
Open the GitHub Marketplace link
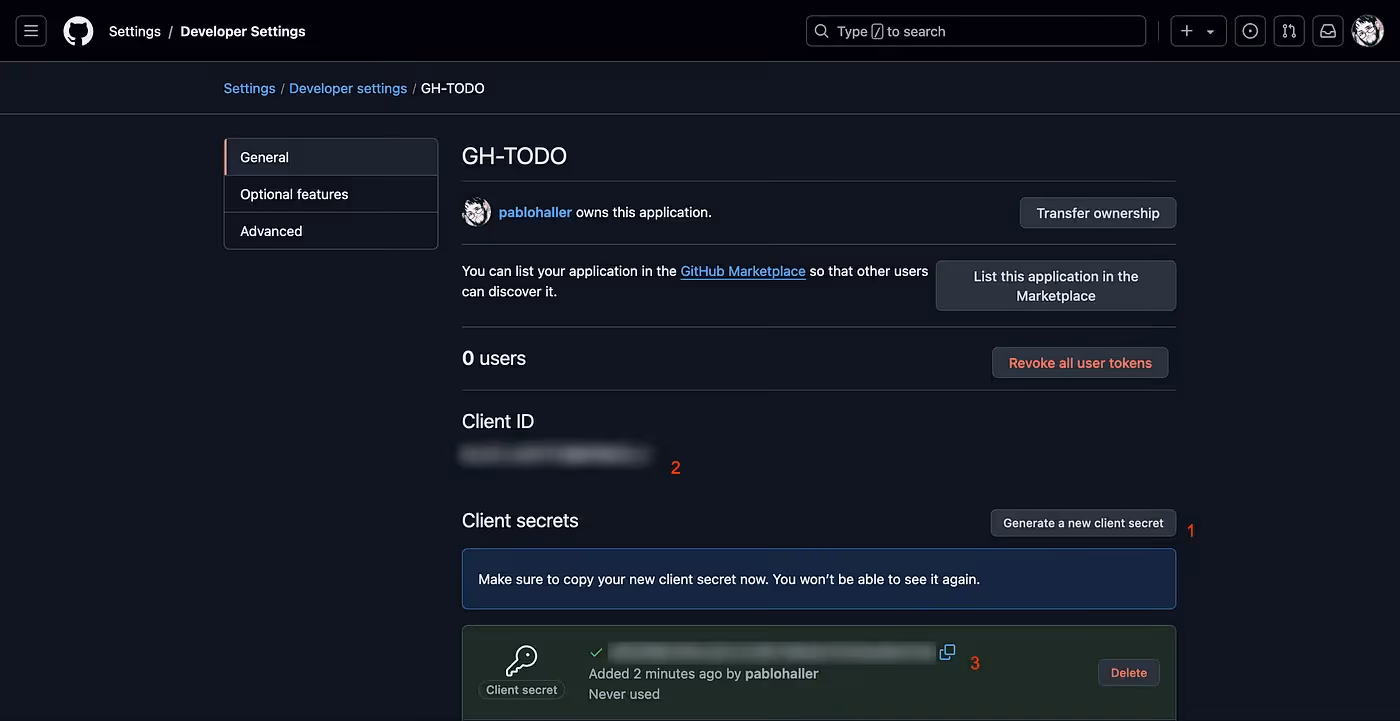coord(743,271)
